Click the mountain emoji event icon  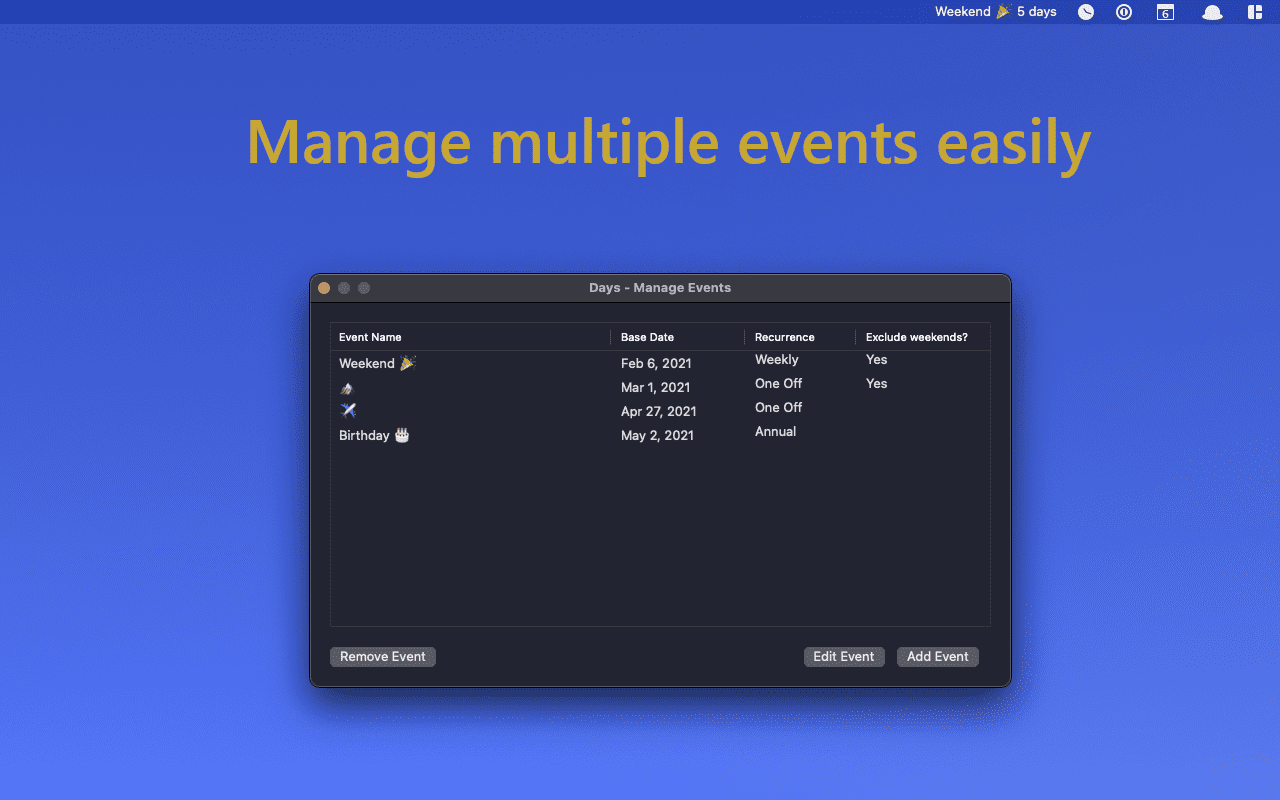[x=345, y=387]
